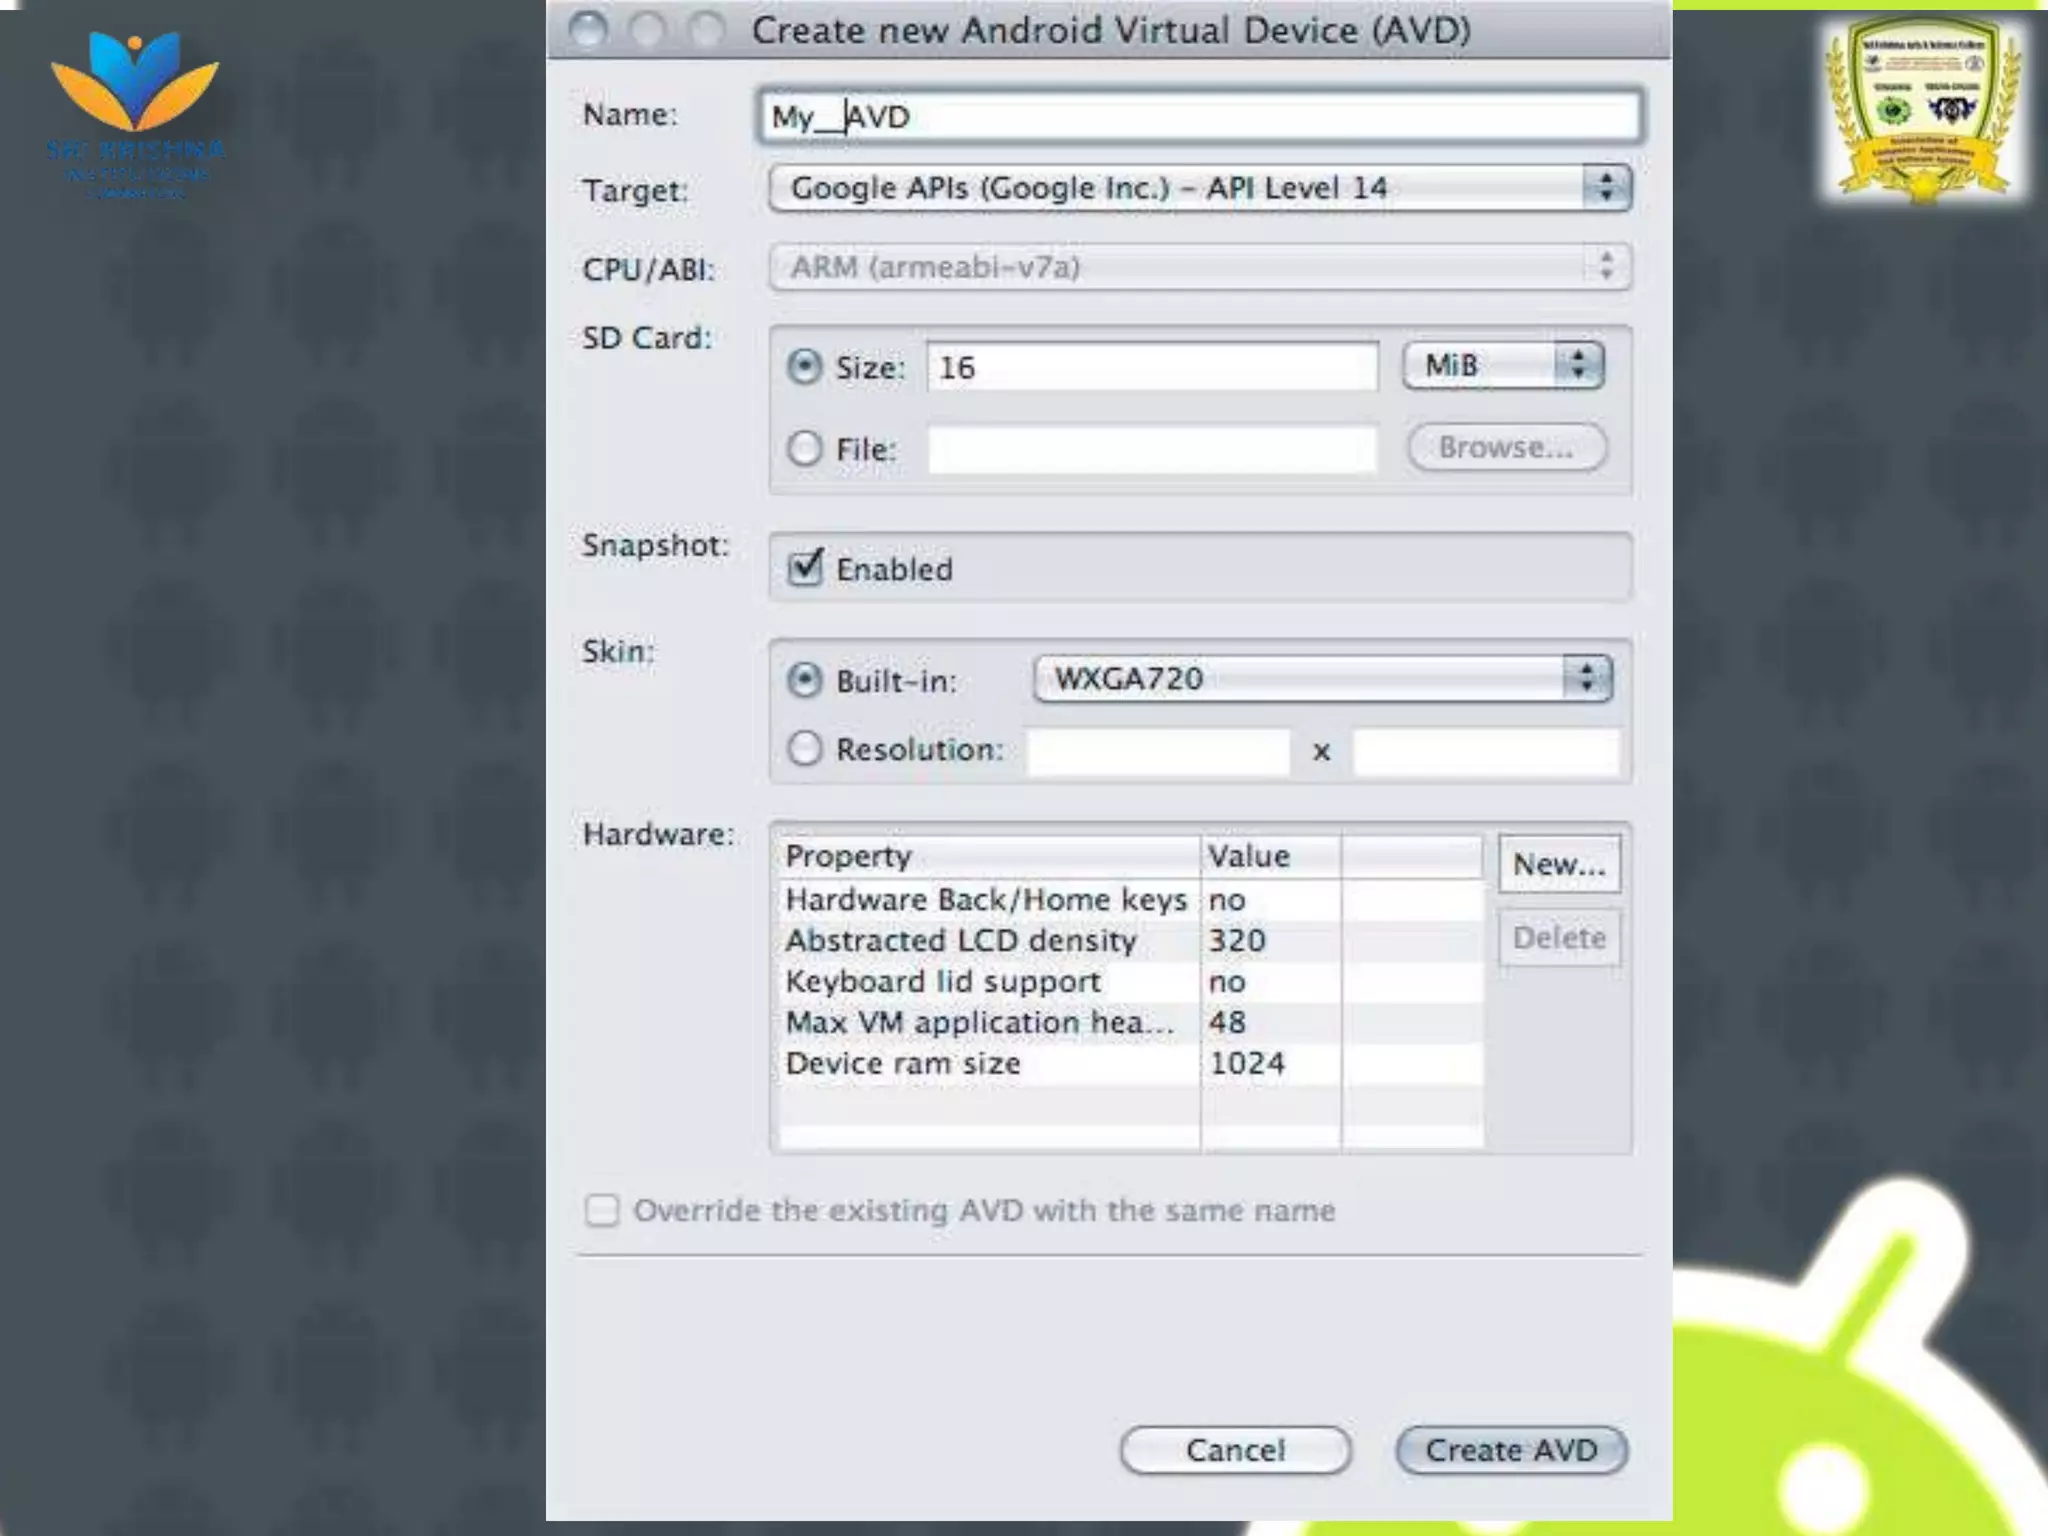
Task: Click the close window button
Action: (x=588, y=30)
